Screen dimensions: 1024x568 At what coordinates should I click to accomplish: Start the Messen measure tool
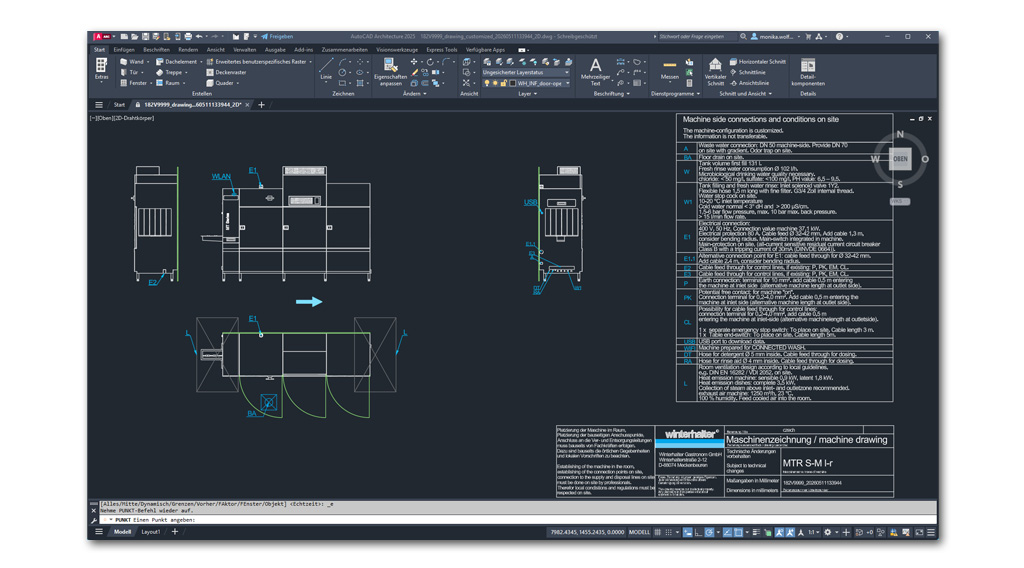pyautogui.click(x=669, y=69)
